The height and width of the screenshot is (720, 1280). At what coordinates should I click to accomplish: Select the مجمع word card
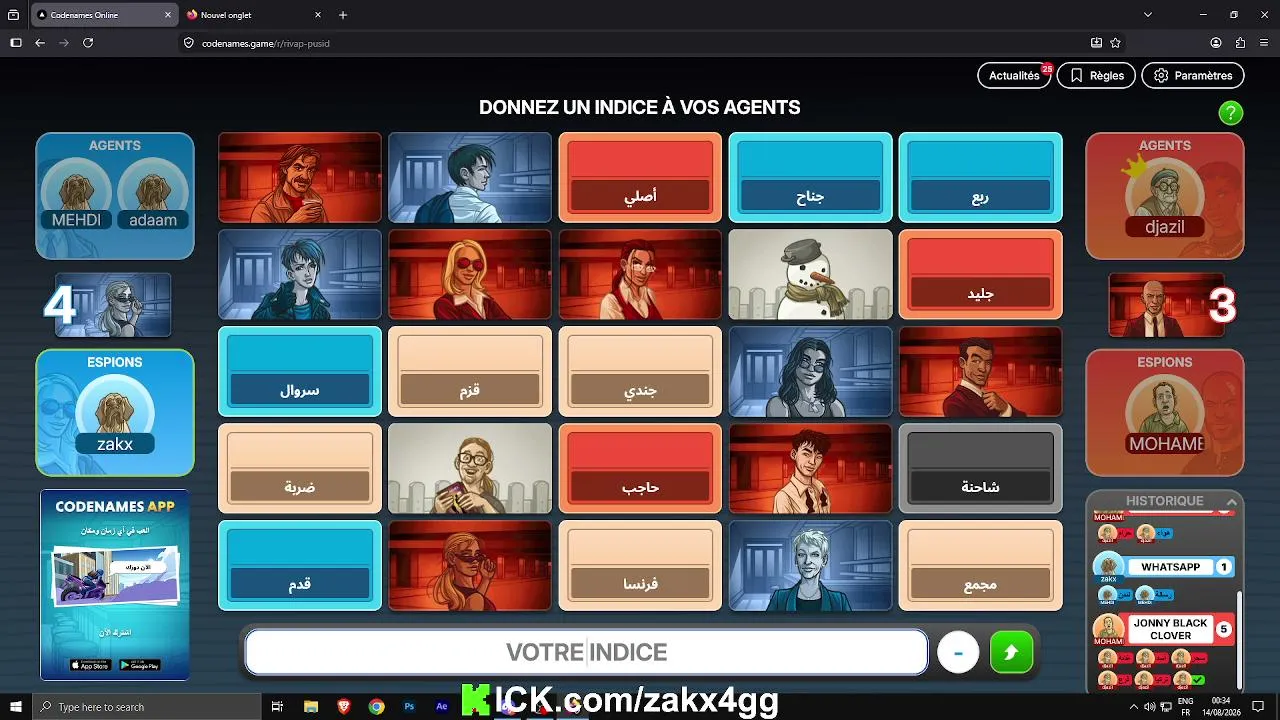click(980, 565)
